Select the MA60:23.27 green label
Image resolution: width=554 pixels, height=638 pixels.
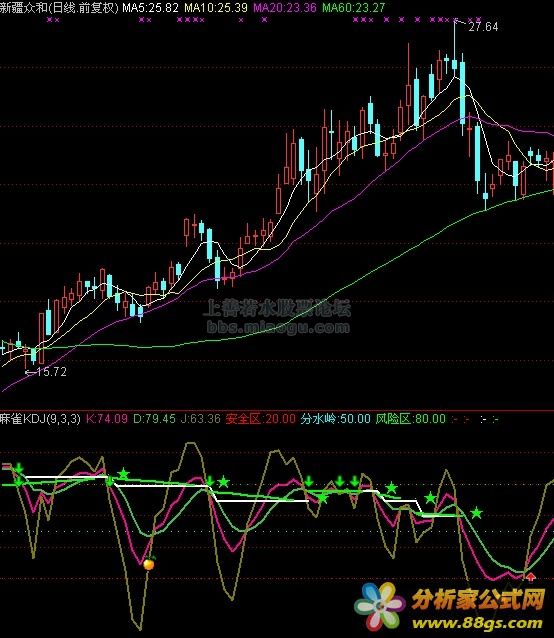coord(353,7)
